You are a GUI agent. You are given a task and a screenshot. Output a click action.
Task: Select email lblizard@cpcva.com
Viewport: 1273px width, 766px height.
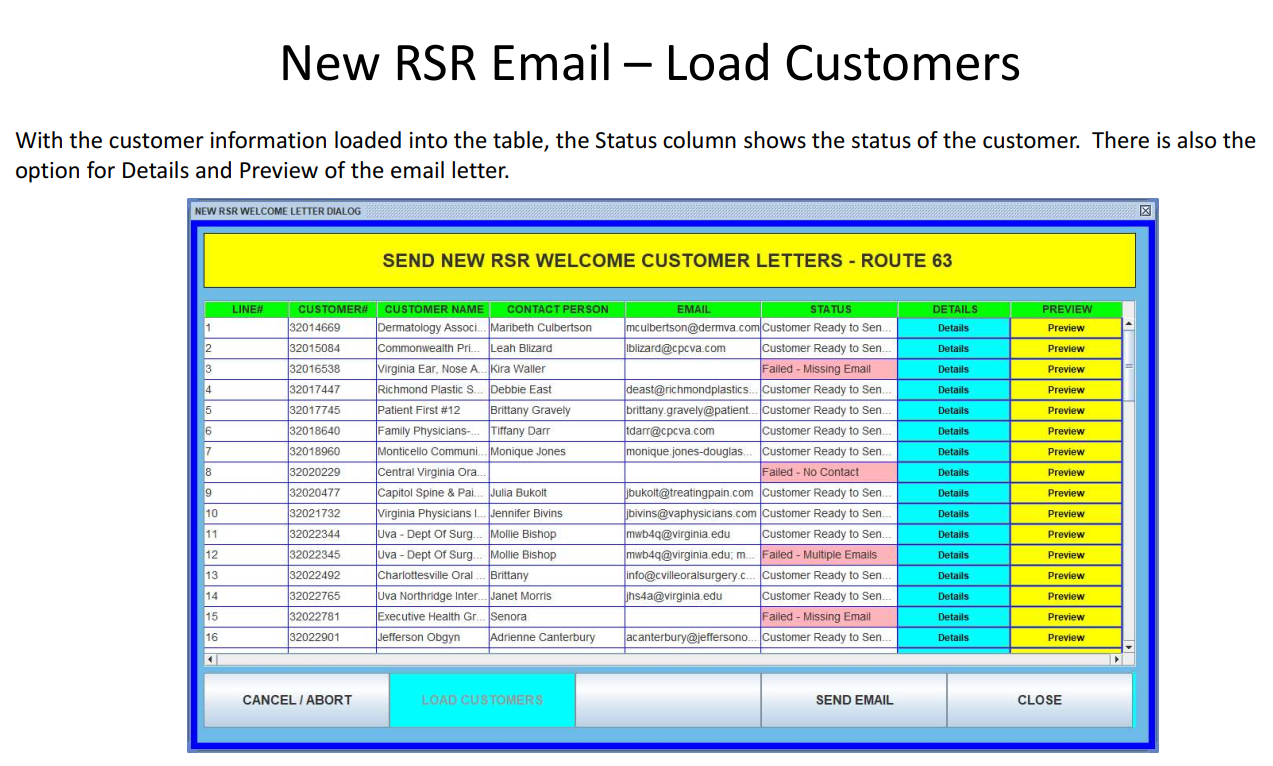693,349
